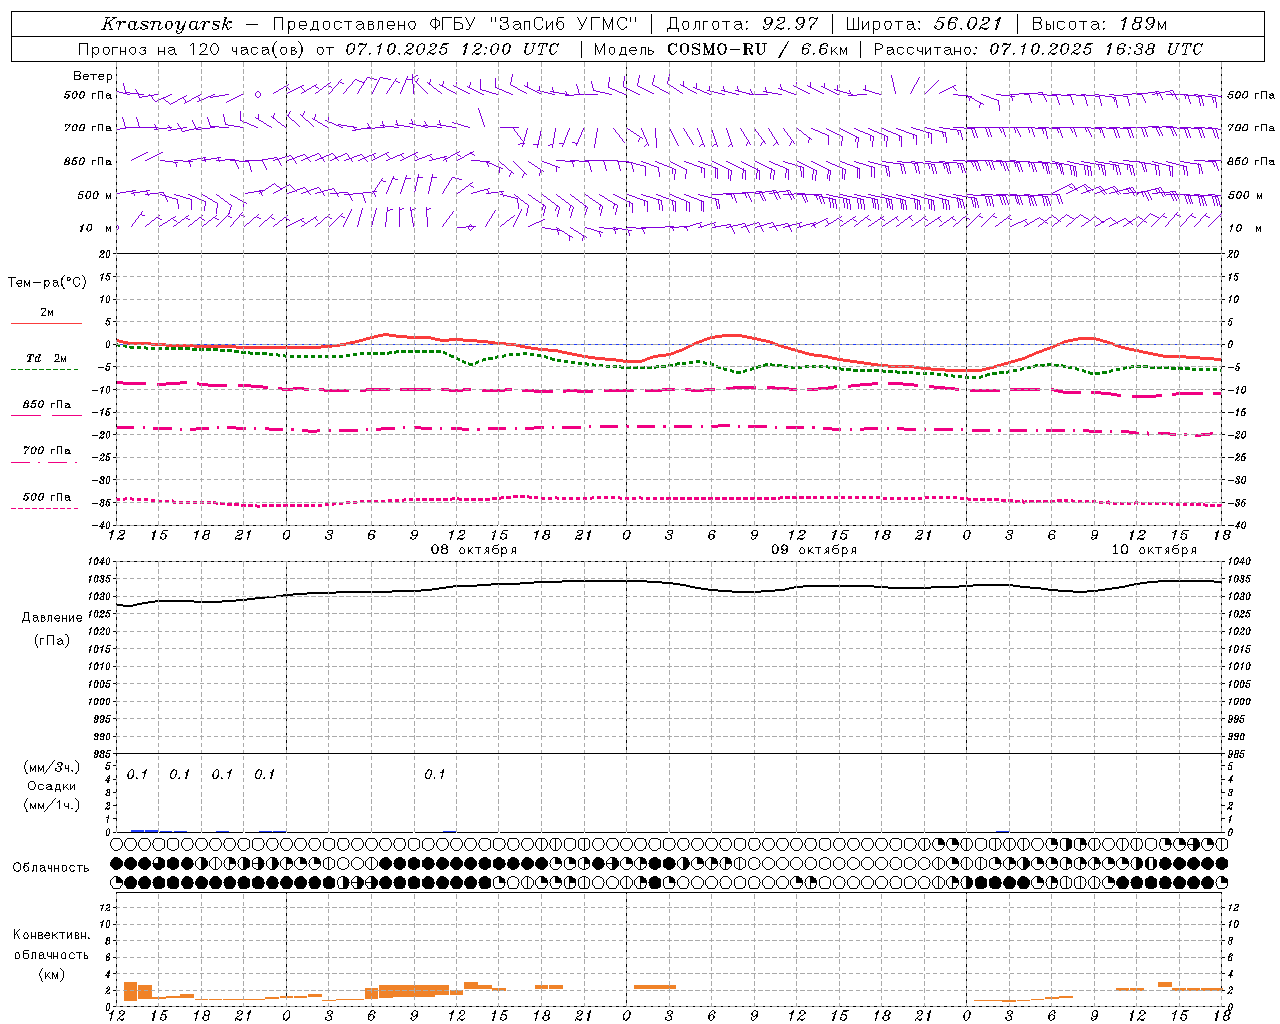
Task: Click the 'Рассчитано: 07.10.2025 16:38 UTC' timestamp
Action: coord(1038,49)
